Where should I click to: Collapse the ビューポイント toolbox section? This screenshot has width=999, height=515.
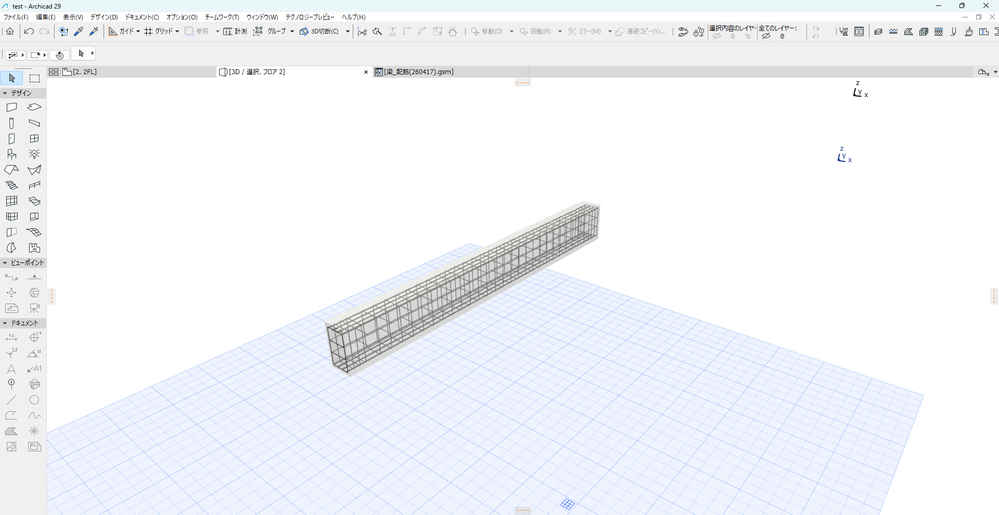tap(5, 263)
